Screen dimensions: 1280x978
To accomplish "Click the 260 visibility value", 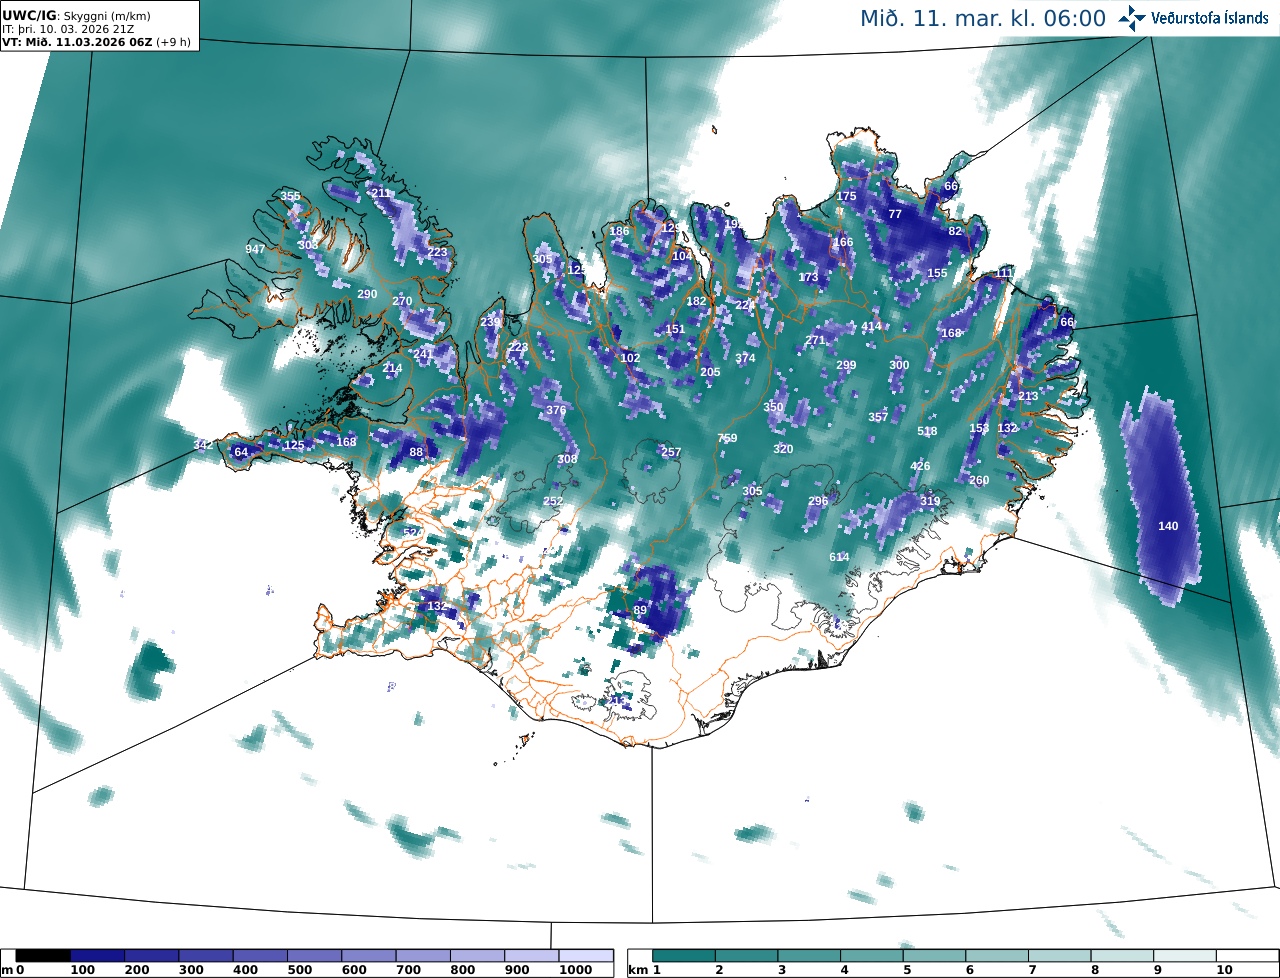I will pos(979,480).
